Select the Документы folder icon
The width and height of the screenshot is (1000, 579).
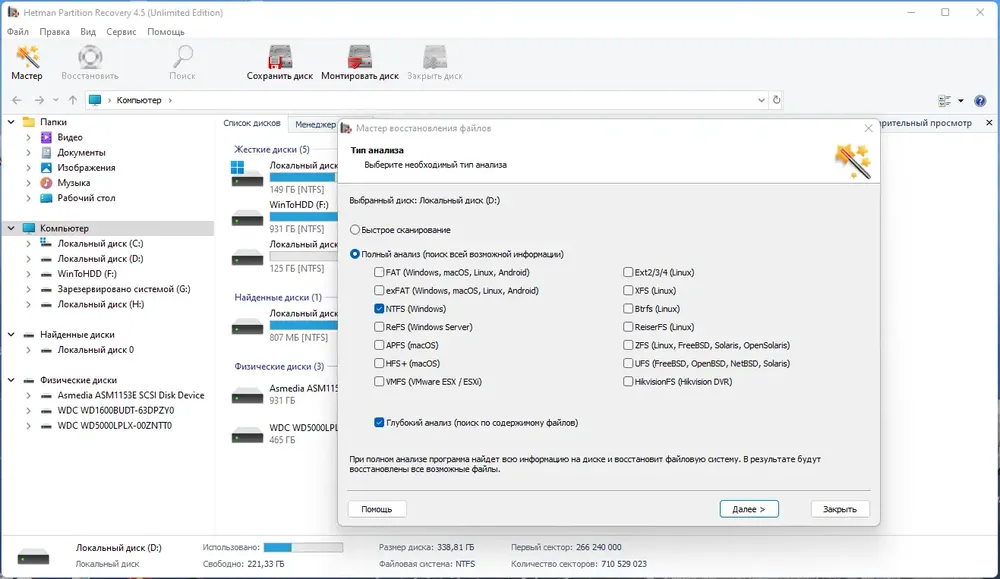(x=46, y=152)
